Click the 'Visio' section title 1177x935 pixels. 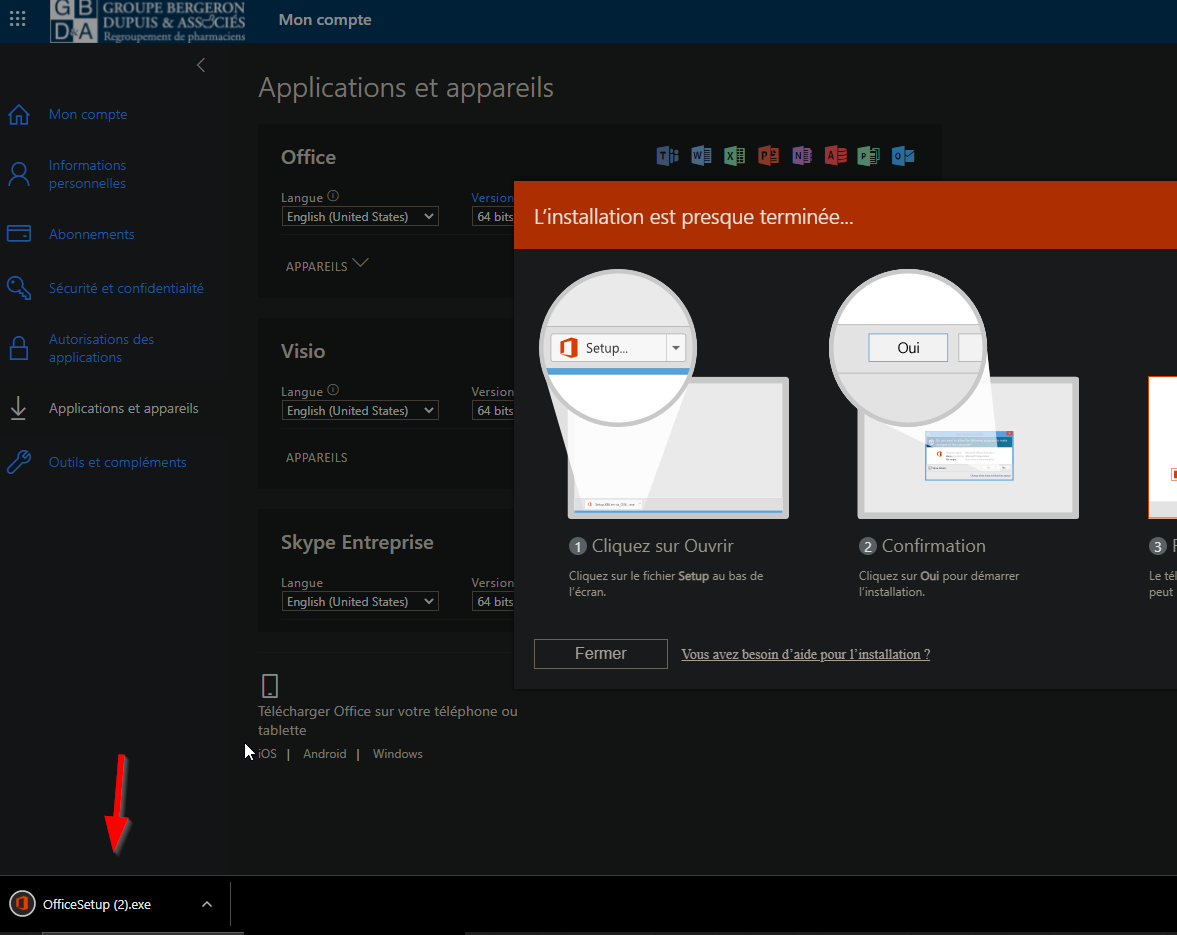click(x=303, y=351)
